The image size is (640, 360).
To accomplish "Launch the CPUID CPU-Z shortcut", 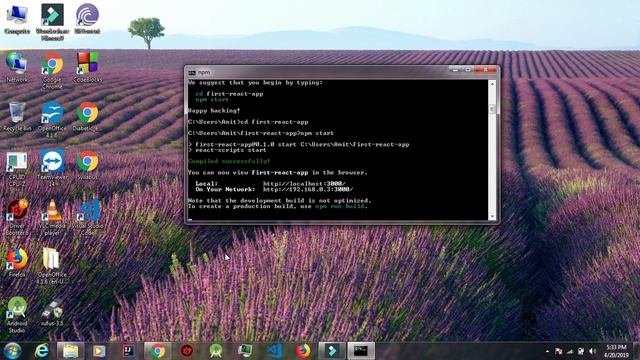I will [17, 168].
